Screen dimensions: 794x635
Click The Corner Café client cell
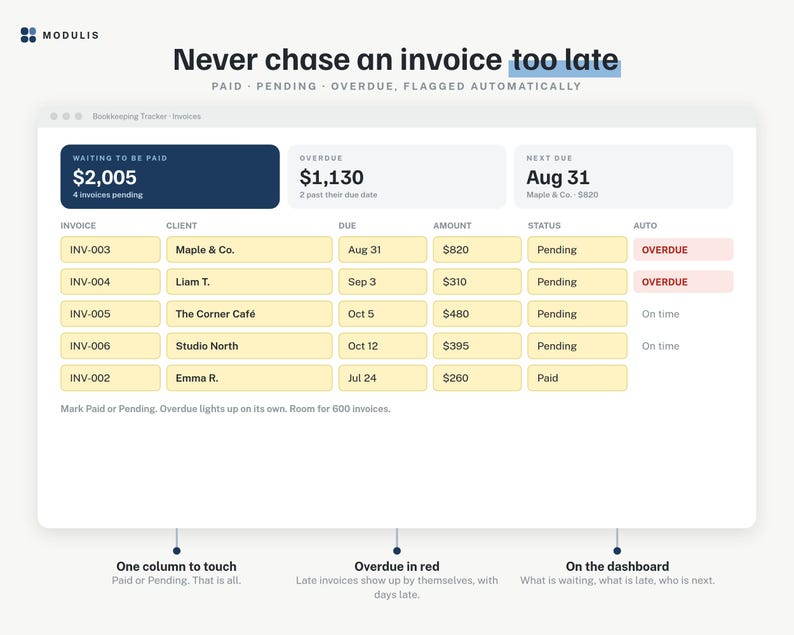click(249, 314)
